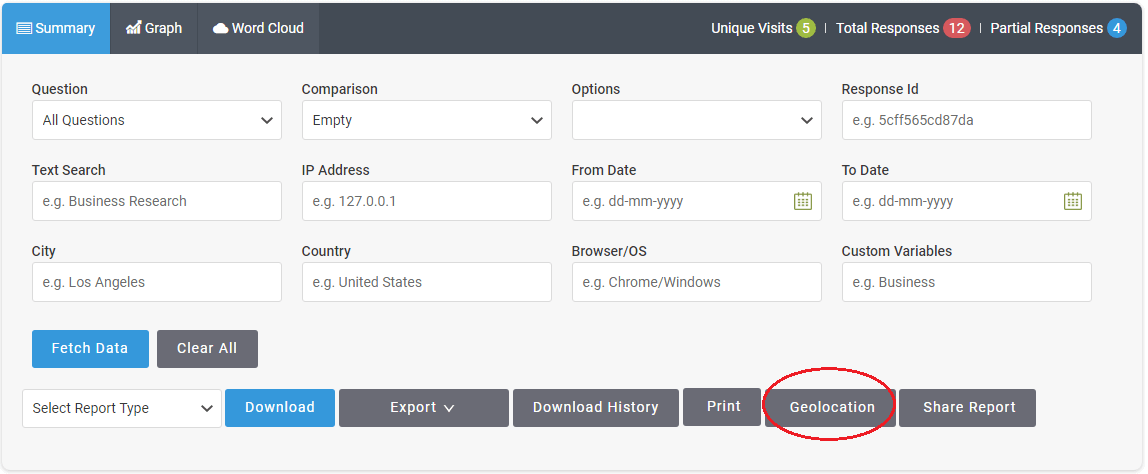Click the Unique Visits count badge
The height and width of the screenshot is (474, 1148).
click(x=806, y=29)
